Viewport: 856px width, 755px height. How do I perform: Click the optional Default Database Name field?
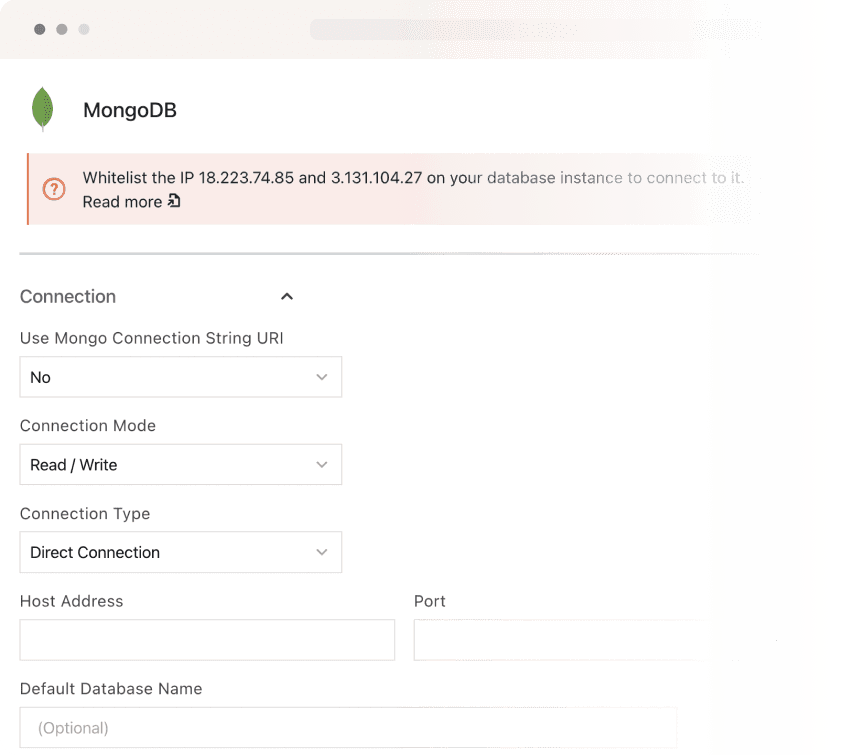(x=348, y=727)
